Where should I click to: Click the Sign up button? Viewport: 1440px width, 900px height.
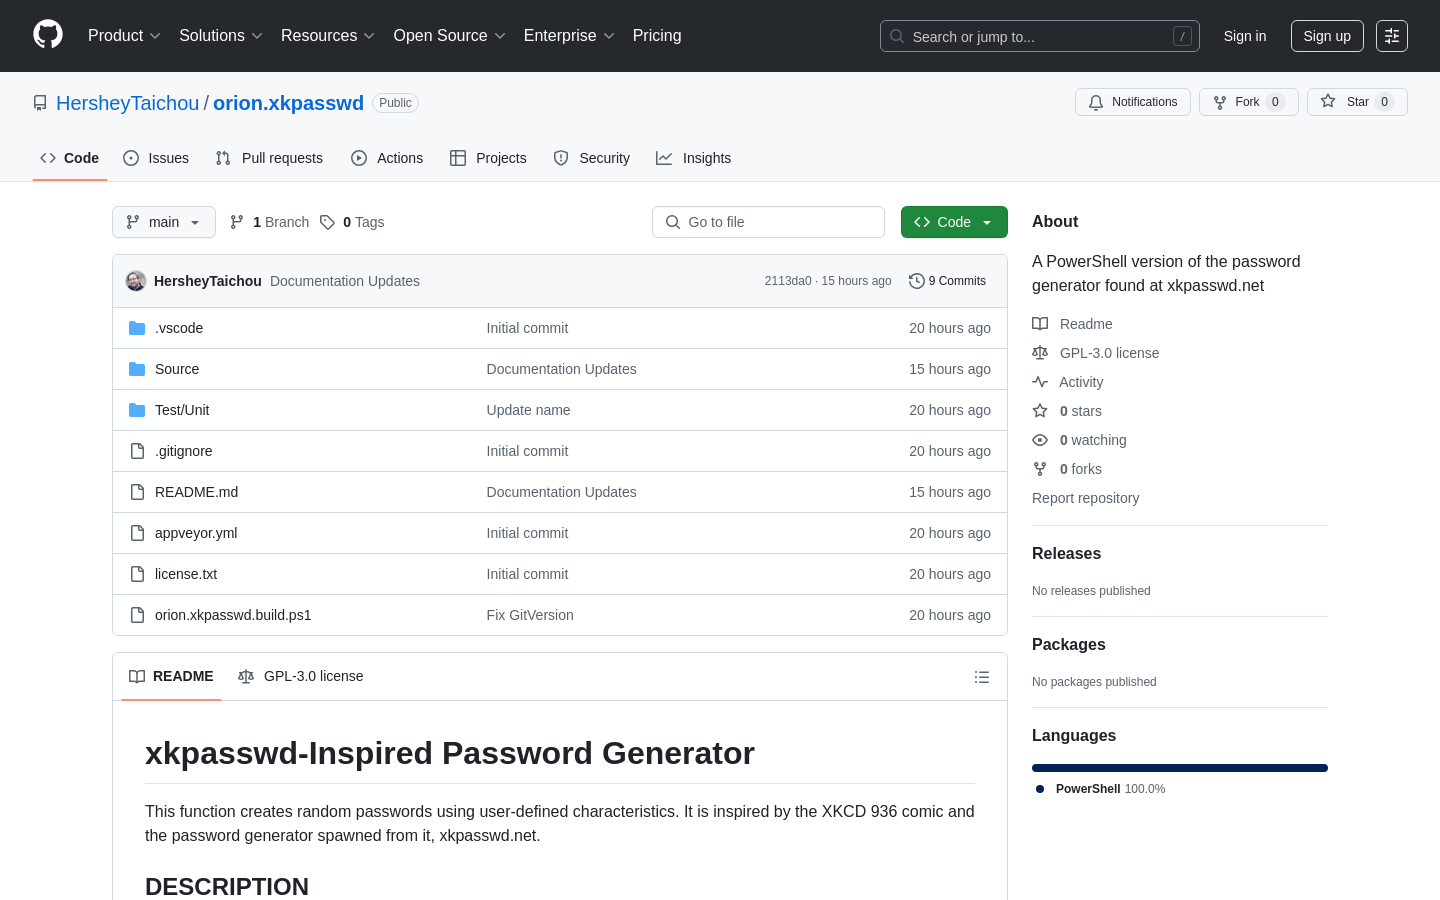tap(1327, 36)
